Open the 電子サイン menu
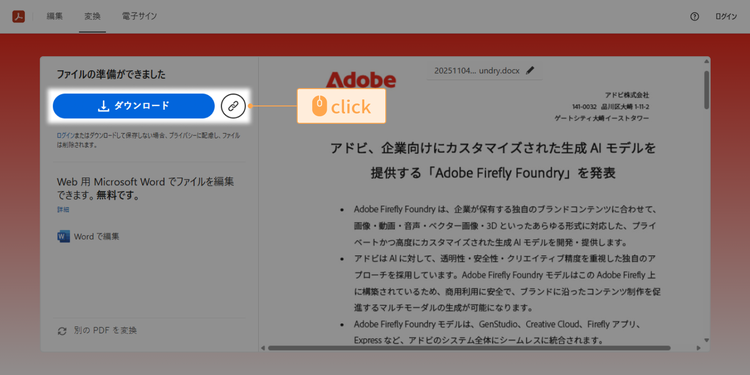The image size is (750, 375). pos(139,16)
